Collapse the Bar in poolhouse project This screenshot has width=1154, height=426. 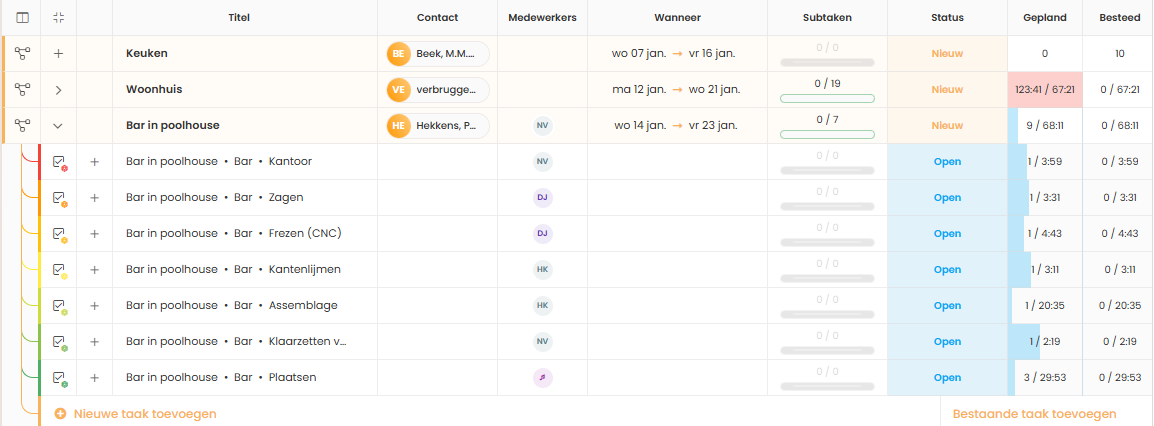58,125
